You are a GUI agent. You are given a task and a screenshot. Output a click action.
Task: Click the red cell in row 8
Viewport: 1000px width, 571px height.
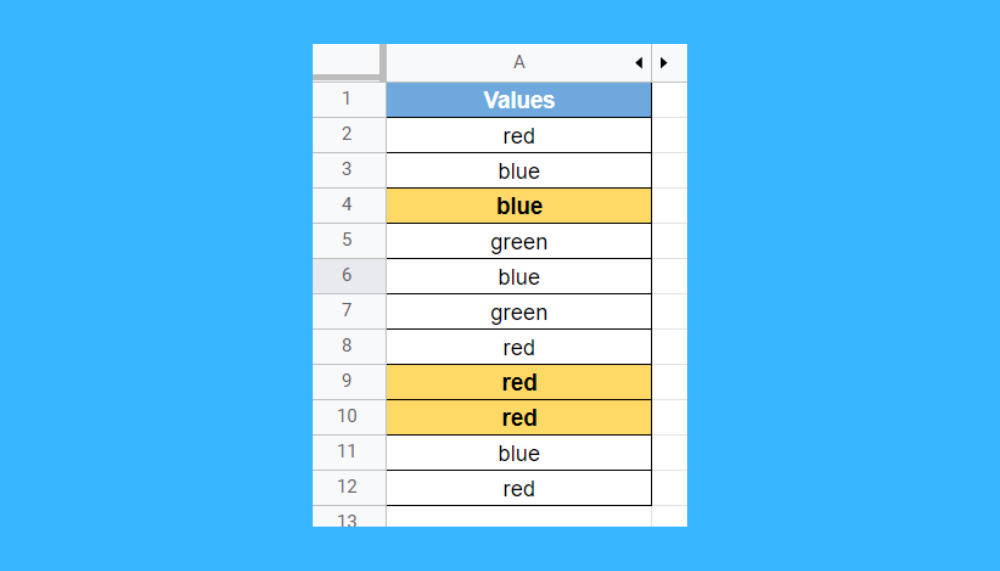[x=518, y=348]
